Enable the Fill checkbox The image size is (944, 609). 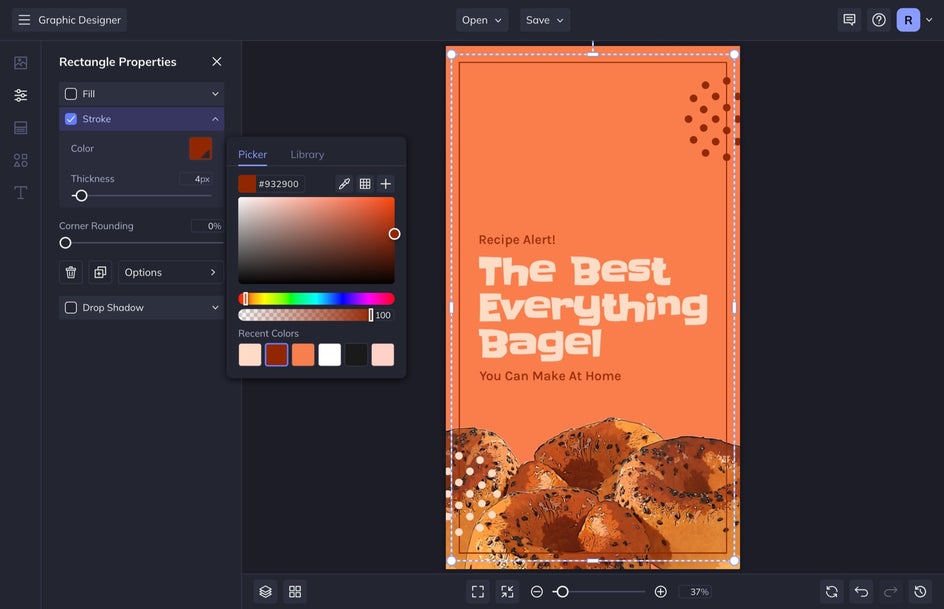click(x=71, y=94)
